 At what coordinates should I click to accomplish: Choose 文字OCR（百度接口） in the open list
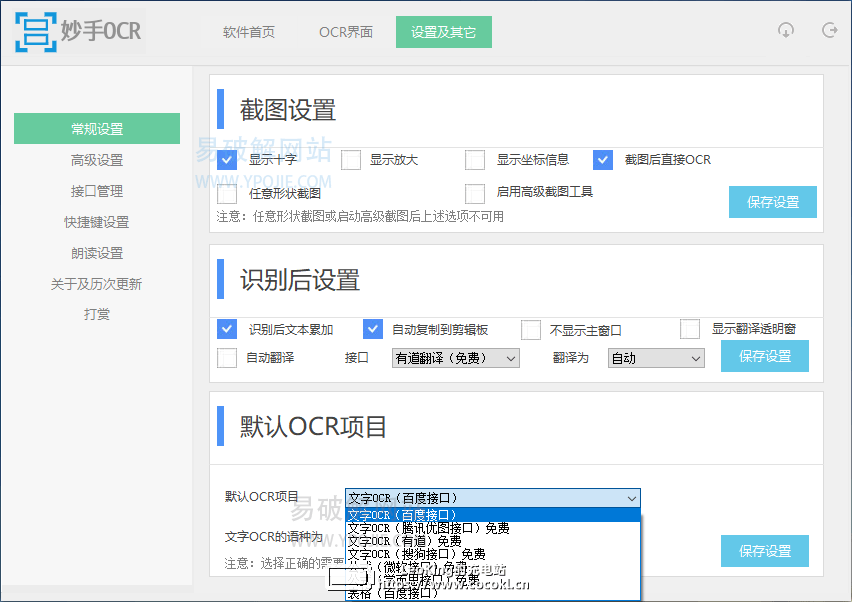tap(493, 515)
